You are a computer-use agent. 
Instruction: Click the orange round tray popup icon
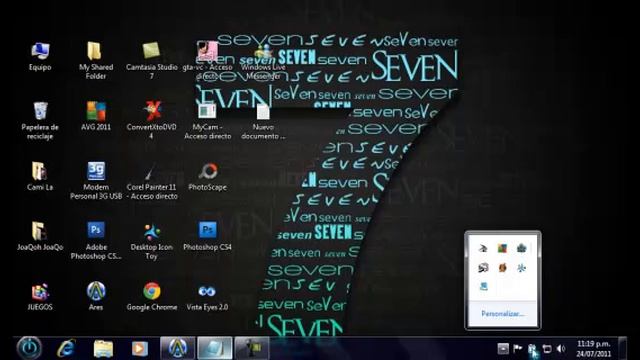[502, 267]
